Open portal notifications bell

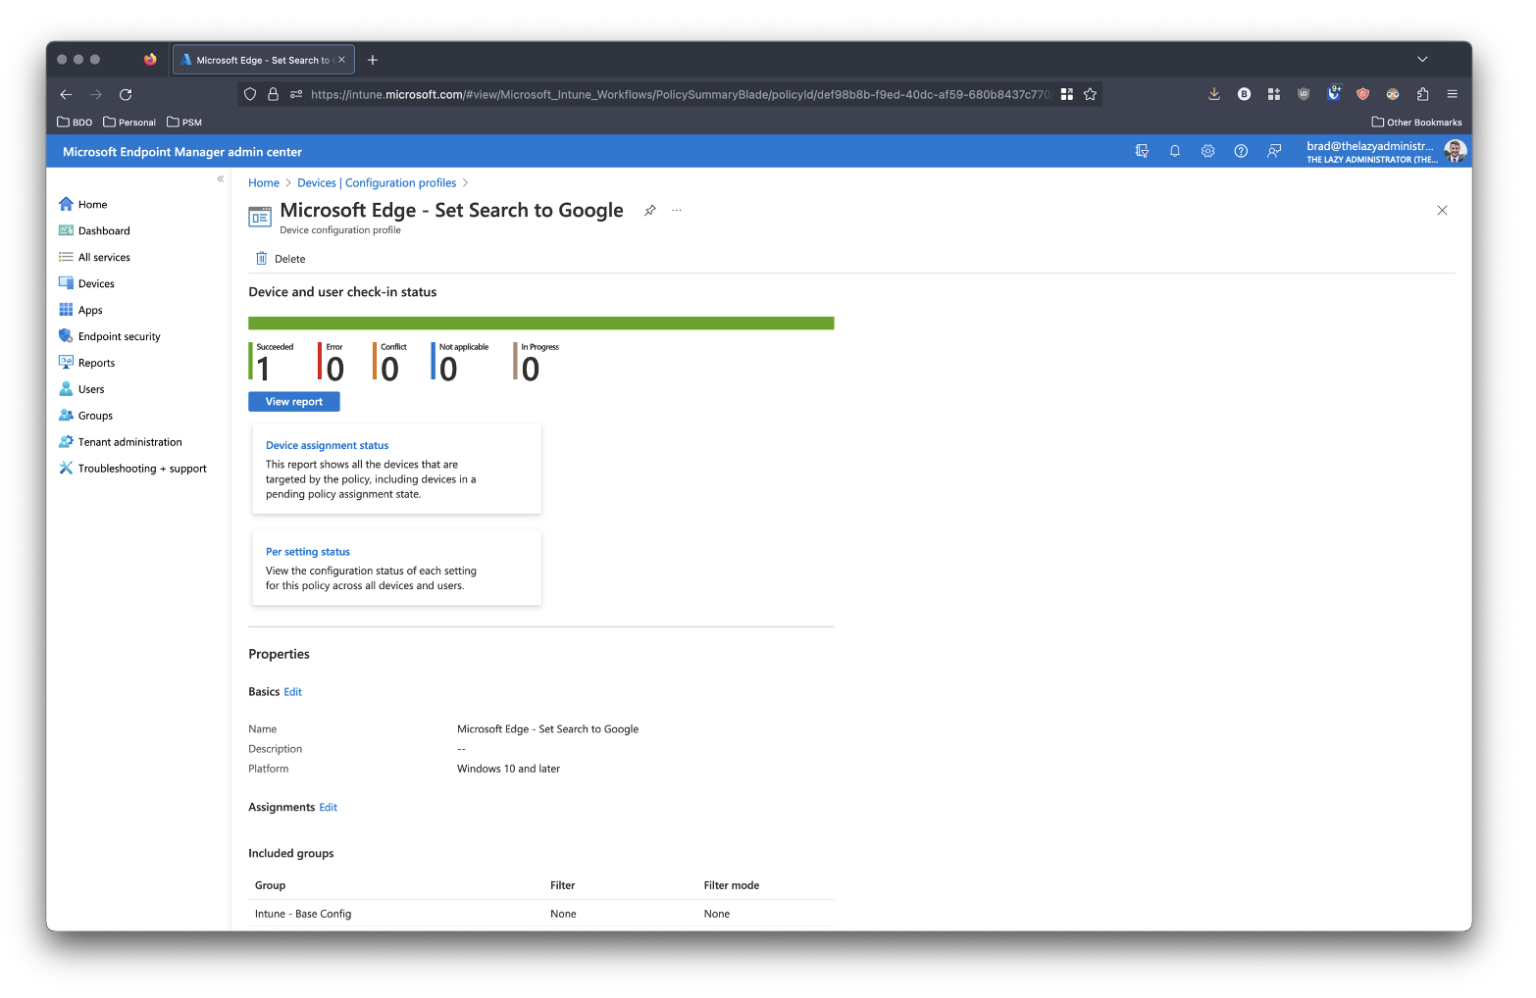click(x=1175, y=151)
